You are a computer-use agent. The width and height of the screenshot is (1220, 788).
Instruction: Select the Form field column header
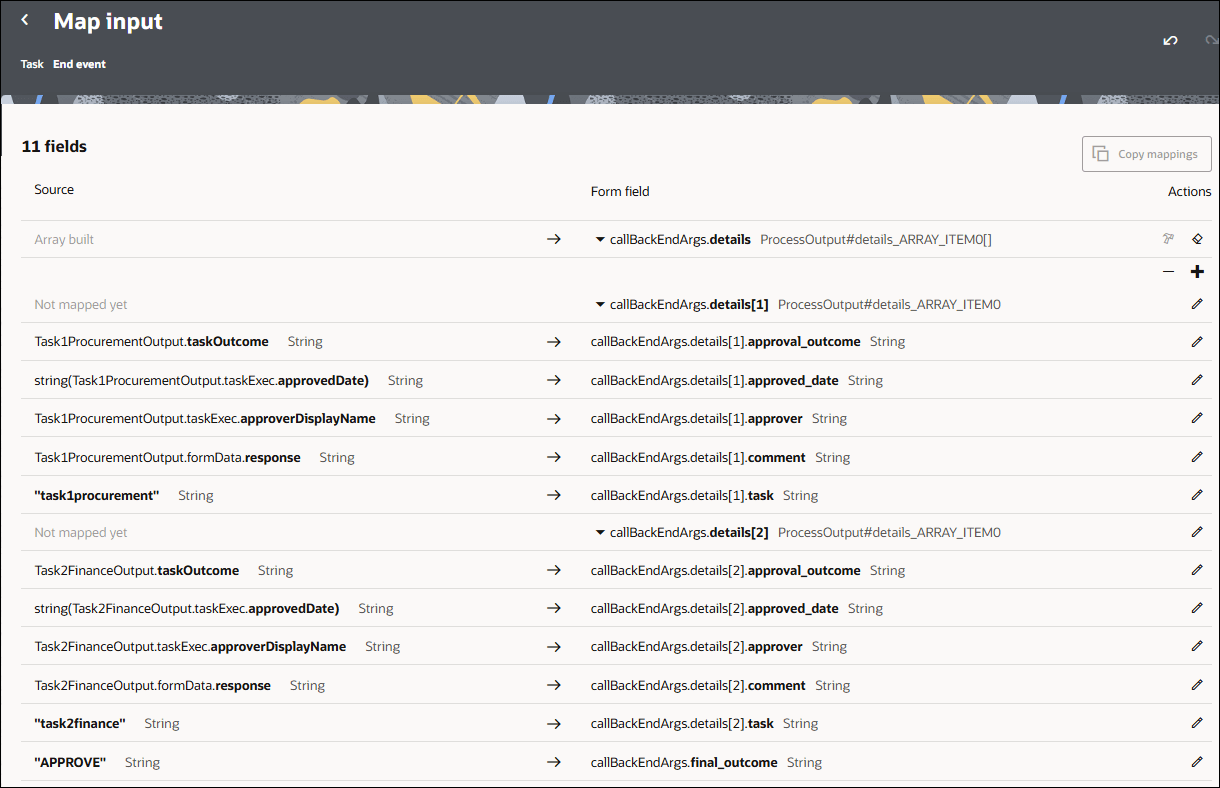coord(620,191)
